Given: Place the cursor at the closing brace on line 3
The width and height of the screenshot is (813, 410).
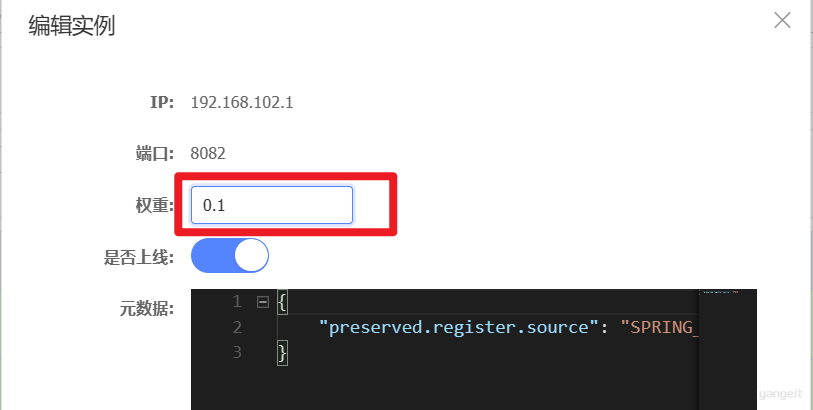Looking at the screenshot, I should point(282,352).
